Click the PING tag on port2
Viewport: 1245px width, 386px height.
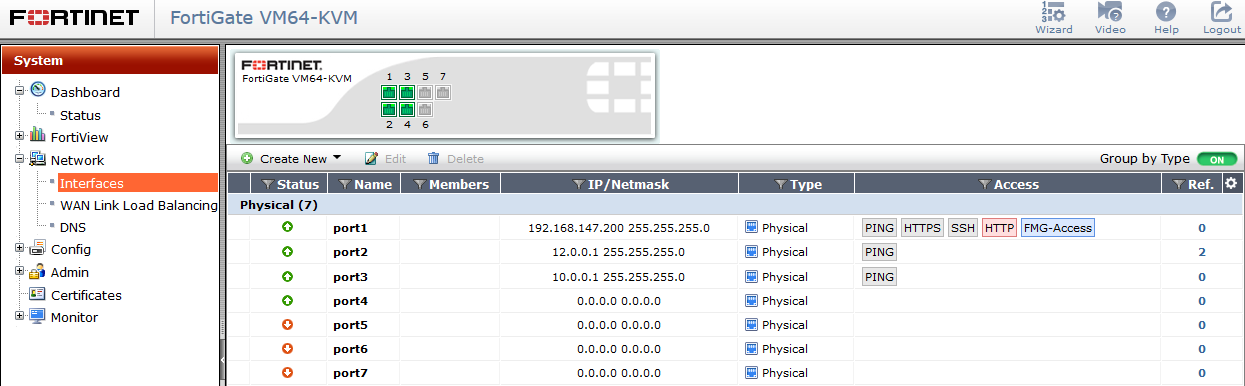click(879, 252)
